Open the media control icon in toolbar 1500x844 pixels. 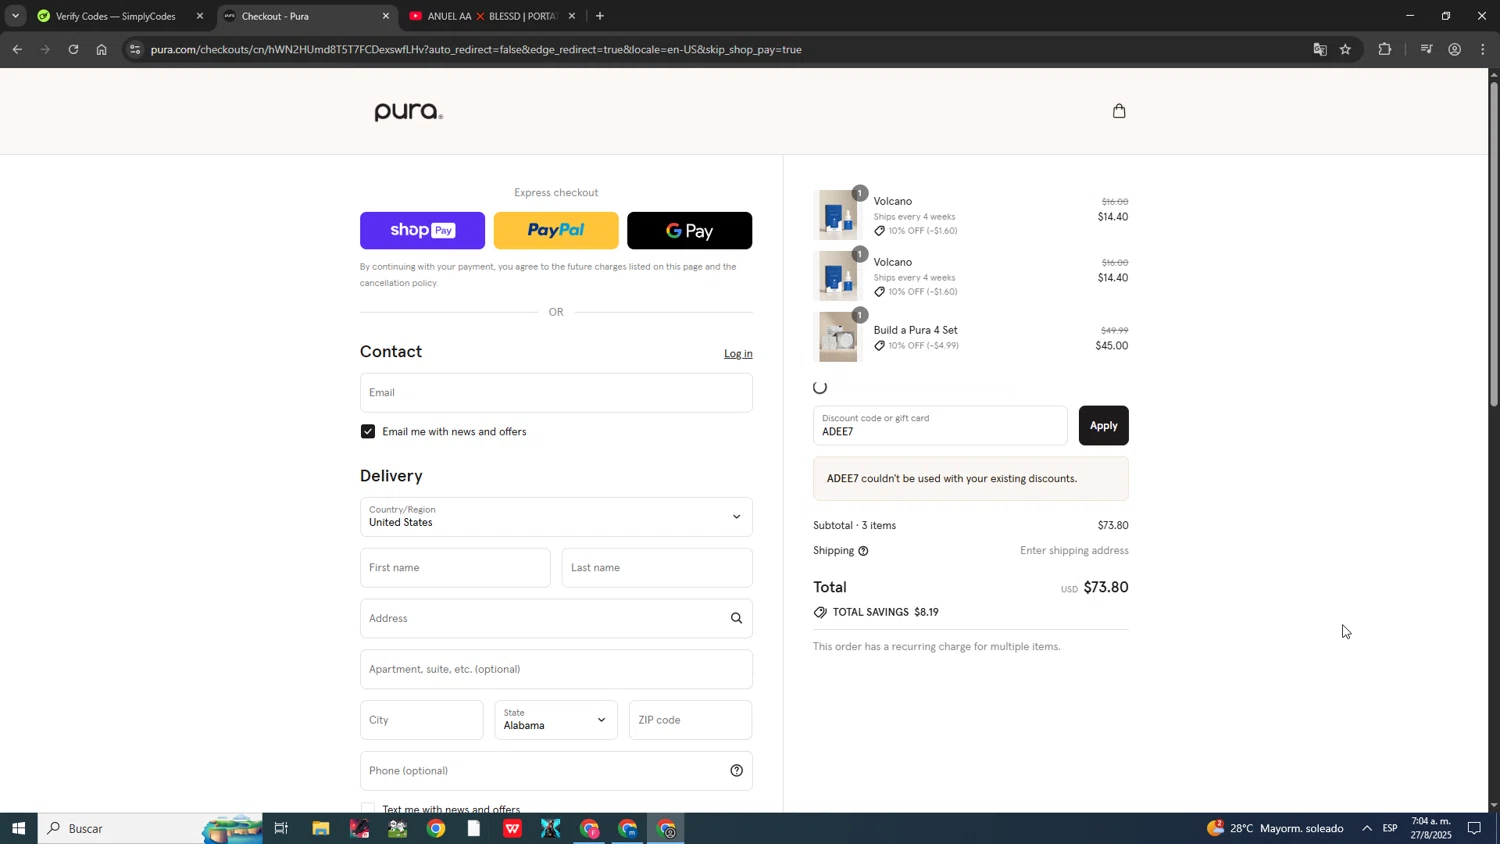[1427, 49]
